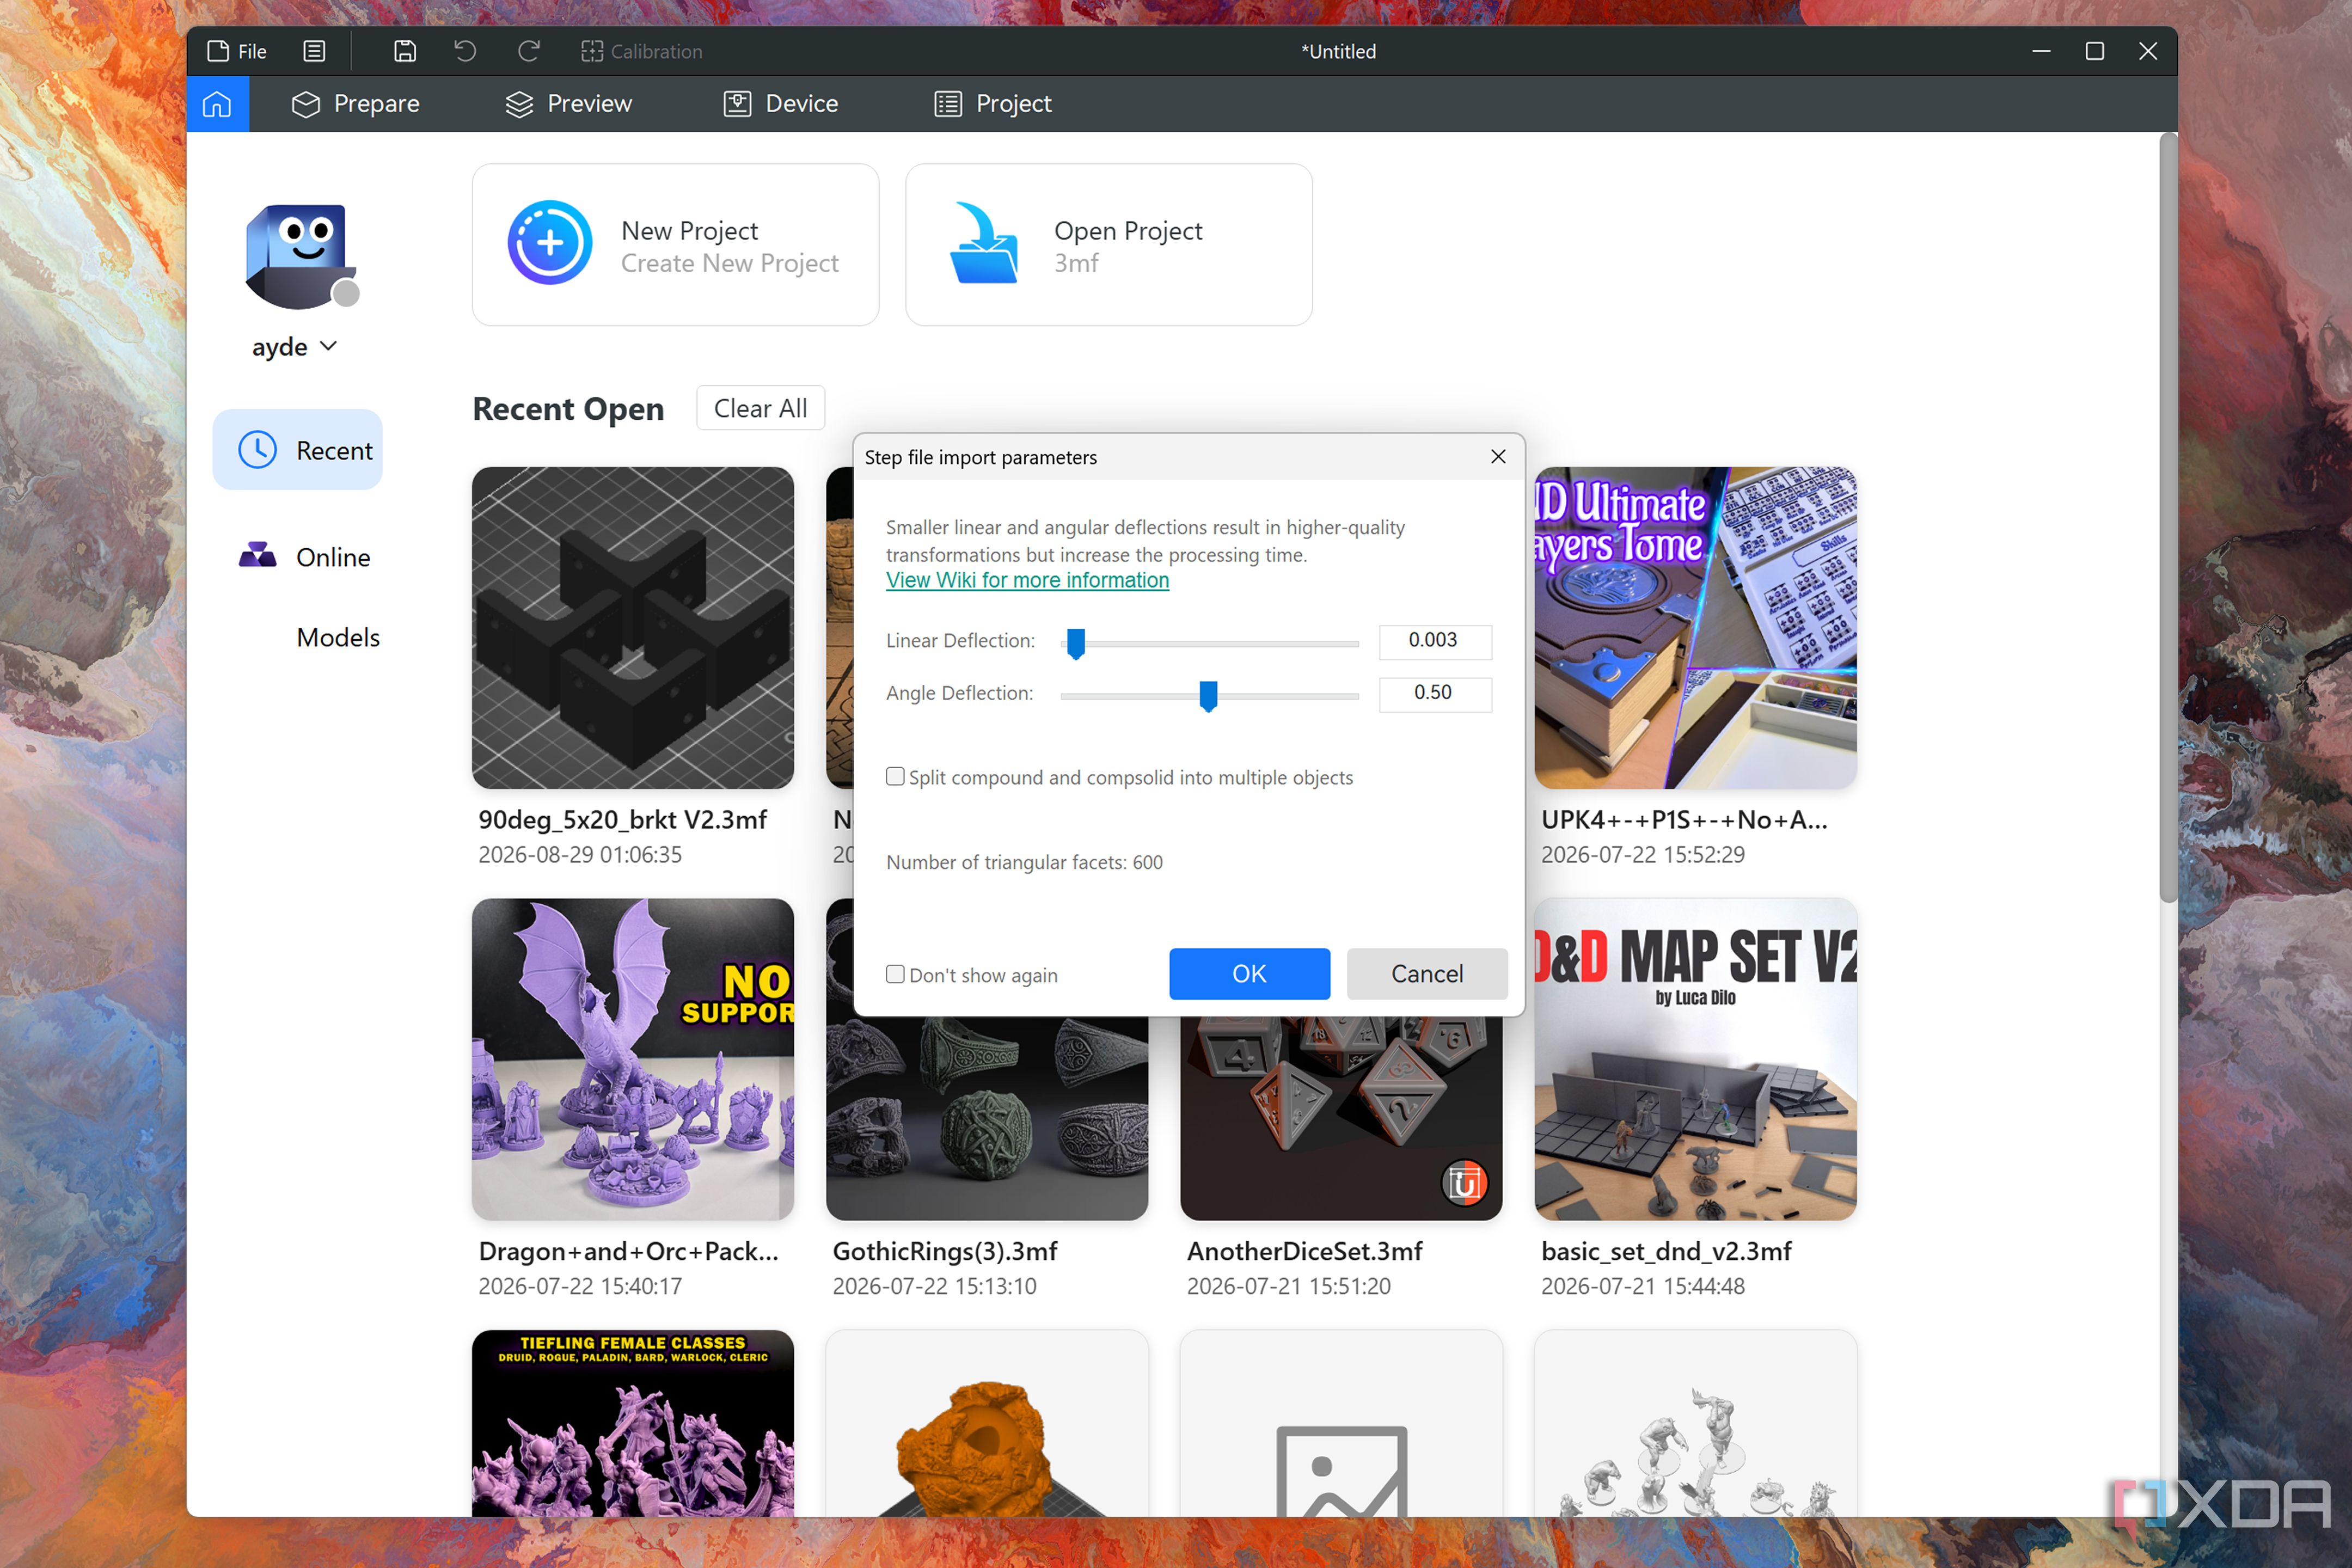The width and height of the screenshot is (2352, 1568).
Task: Check the Don't show again box
Action: point(895,974)
